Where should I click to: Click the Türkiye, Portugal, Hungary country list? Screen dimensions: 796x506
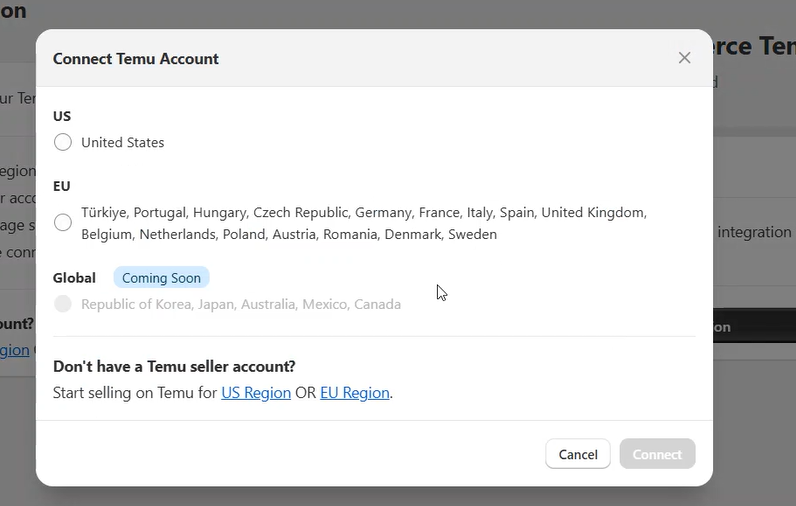(364, 223)
